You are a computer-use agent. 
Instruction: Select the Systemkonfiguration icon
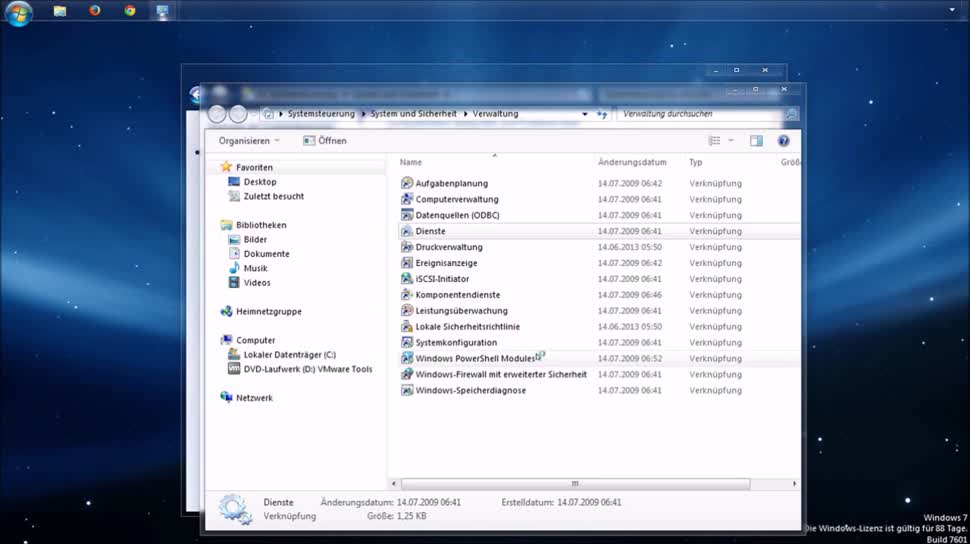[406, 342]
